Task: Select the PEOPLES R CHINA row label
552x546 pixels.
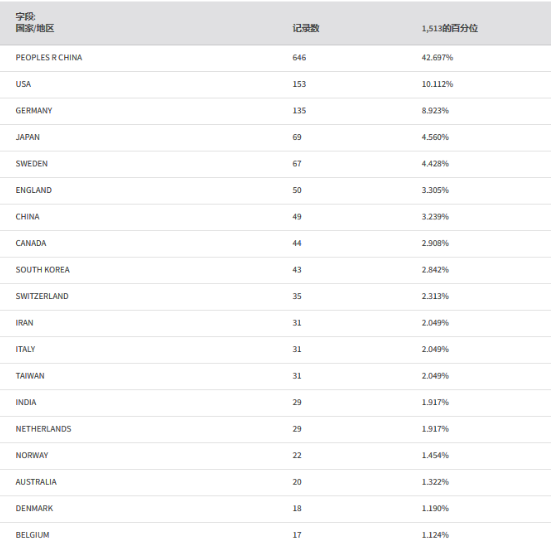Action: [x=49, y=57]
